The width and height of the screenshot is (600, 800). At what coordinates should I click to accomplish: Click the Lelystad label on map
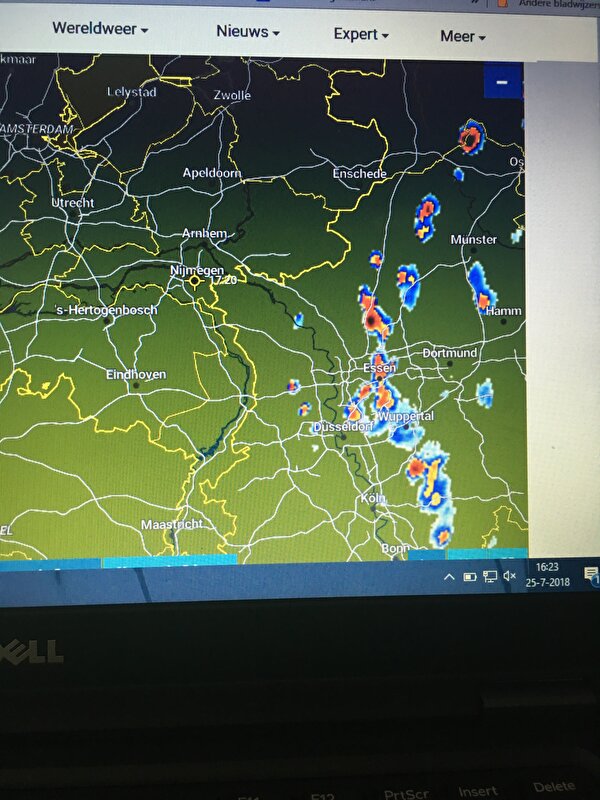(x=132, y=92)
